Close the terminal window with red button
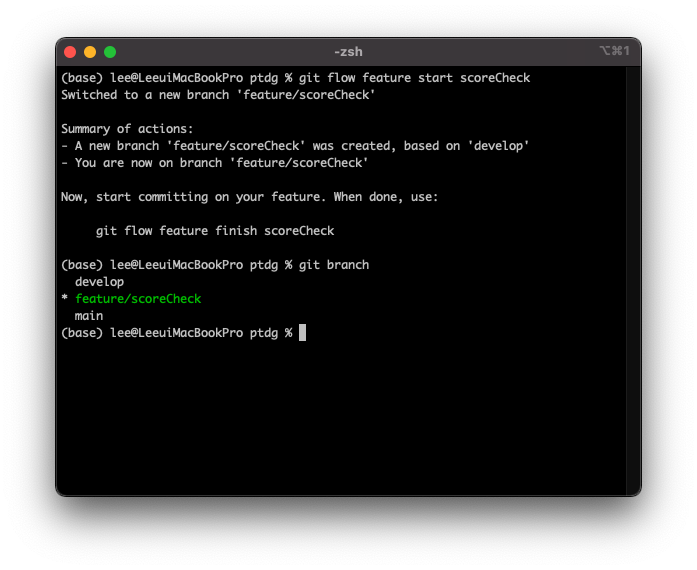 (70, 52)
